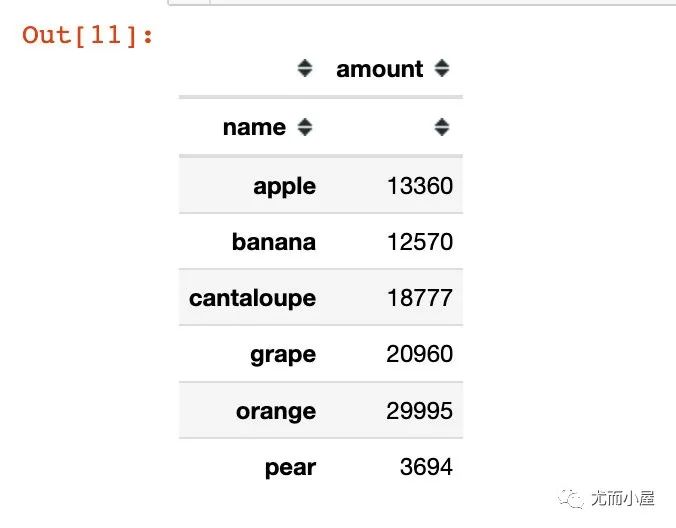Viewport: 676px width, 528px height.
Task: Click the WeChat logo watermark icon
Action: (571, 499)
